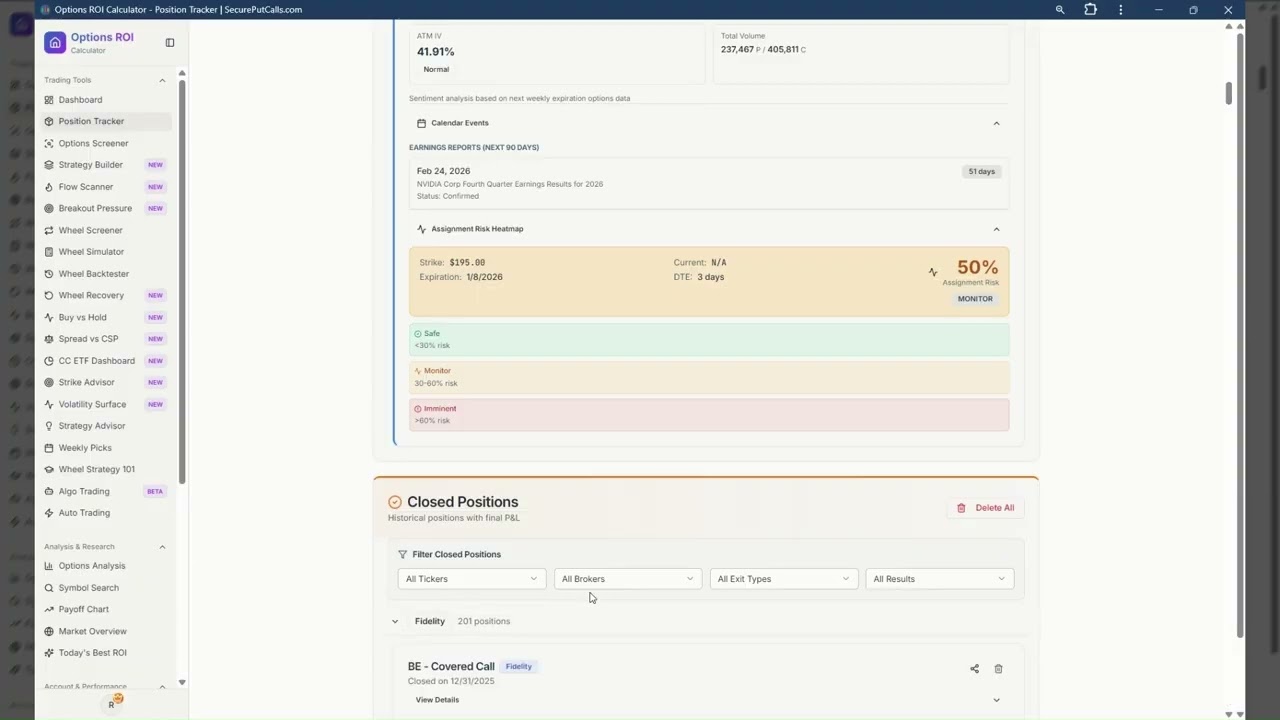Click the Auto Trading icon
The image size is (1280, 720).
tap(49, 513)
